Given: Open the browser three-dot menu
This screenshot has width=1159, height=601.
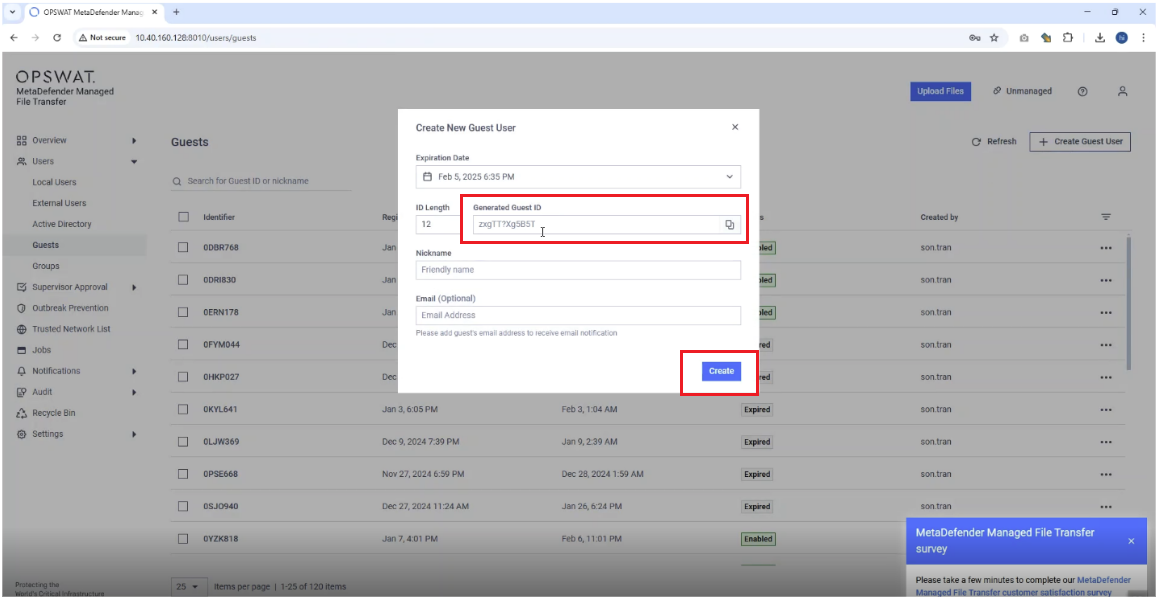Looking at the screenshot, I should pos(1143,38).
